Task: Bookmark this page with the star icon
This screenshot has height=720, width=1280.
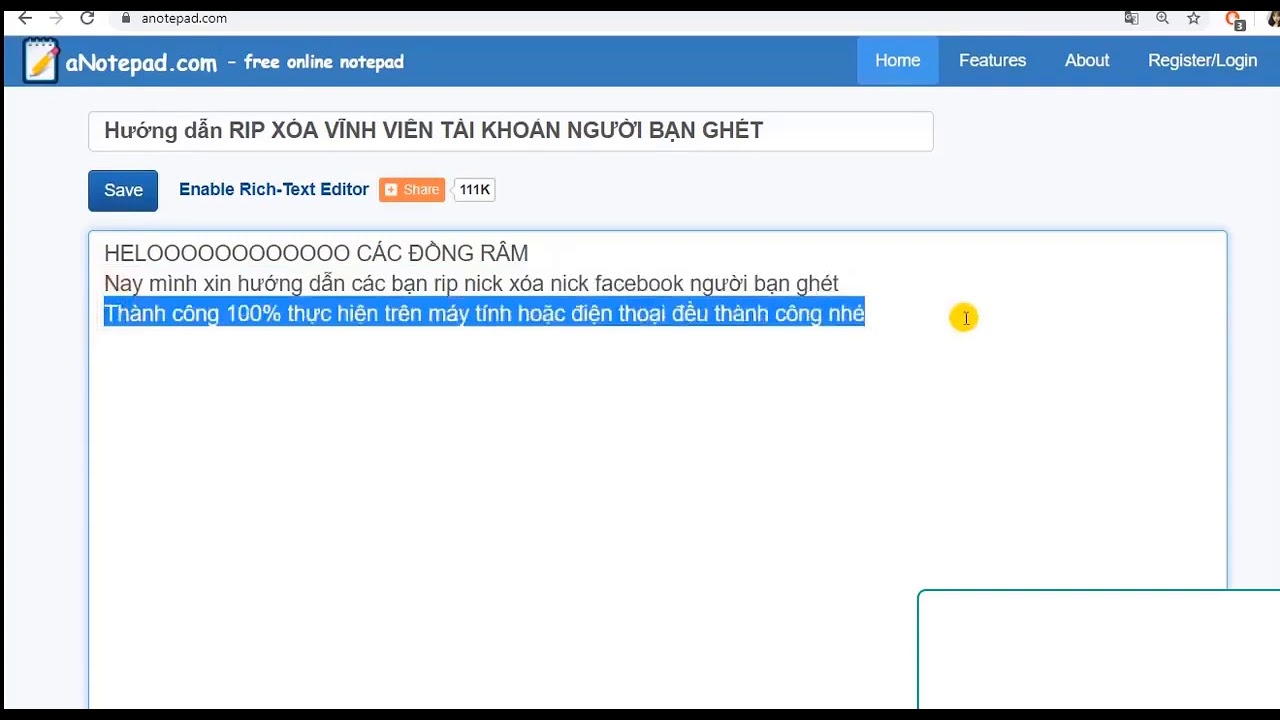Action: (x=1193, y=18)
